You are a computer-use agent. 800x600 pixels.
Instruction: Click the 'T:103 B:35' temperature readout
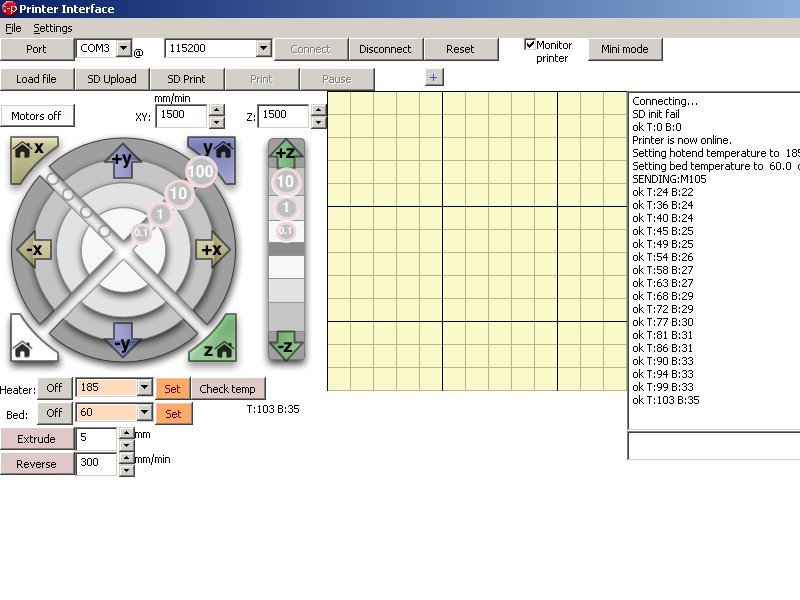pyautogui.click(x=273, y=409)
